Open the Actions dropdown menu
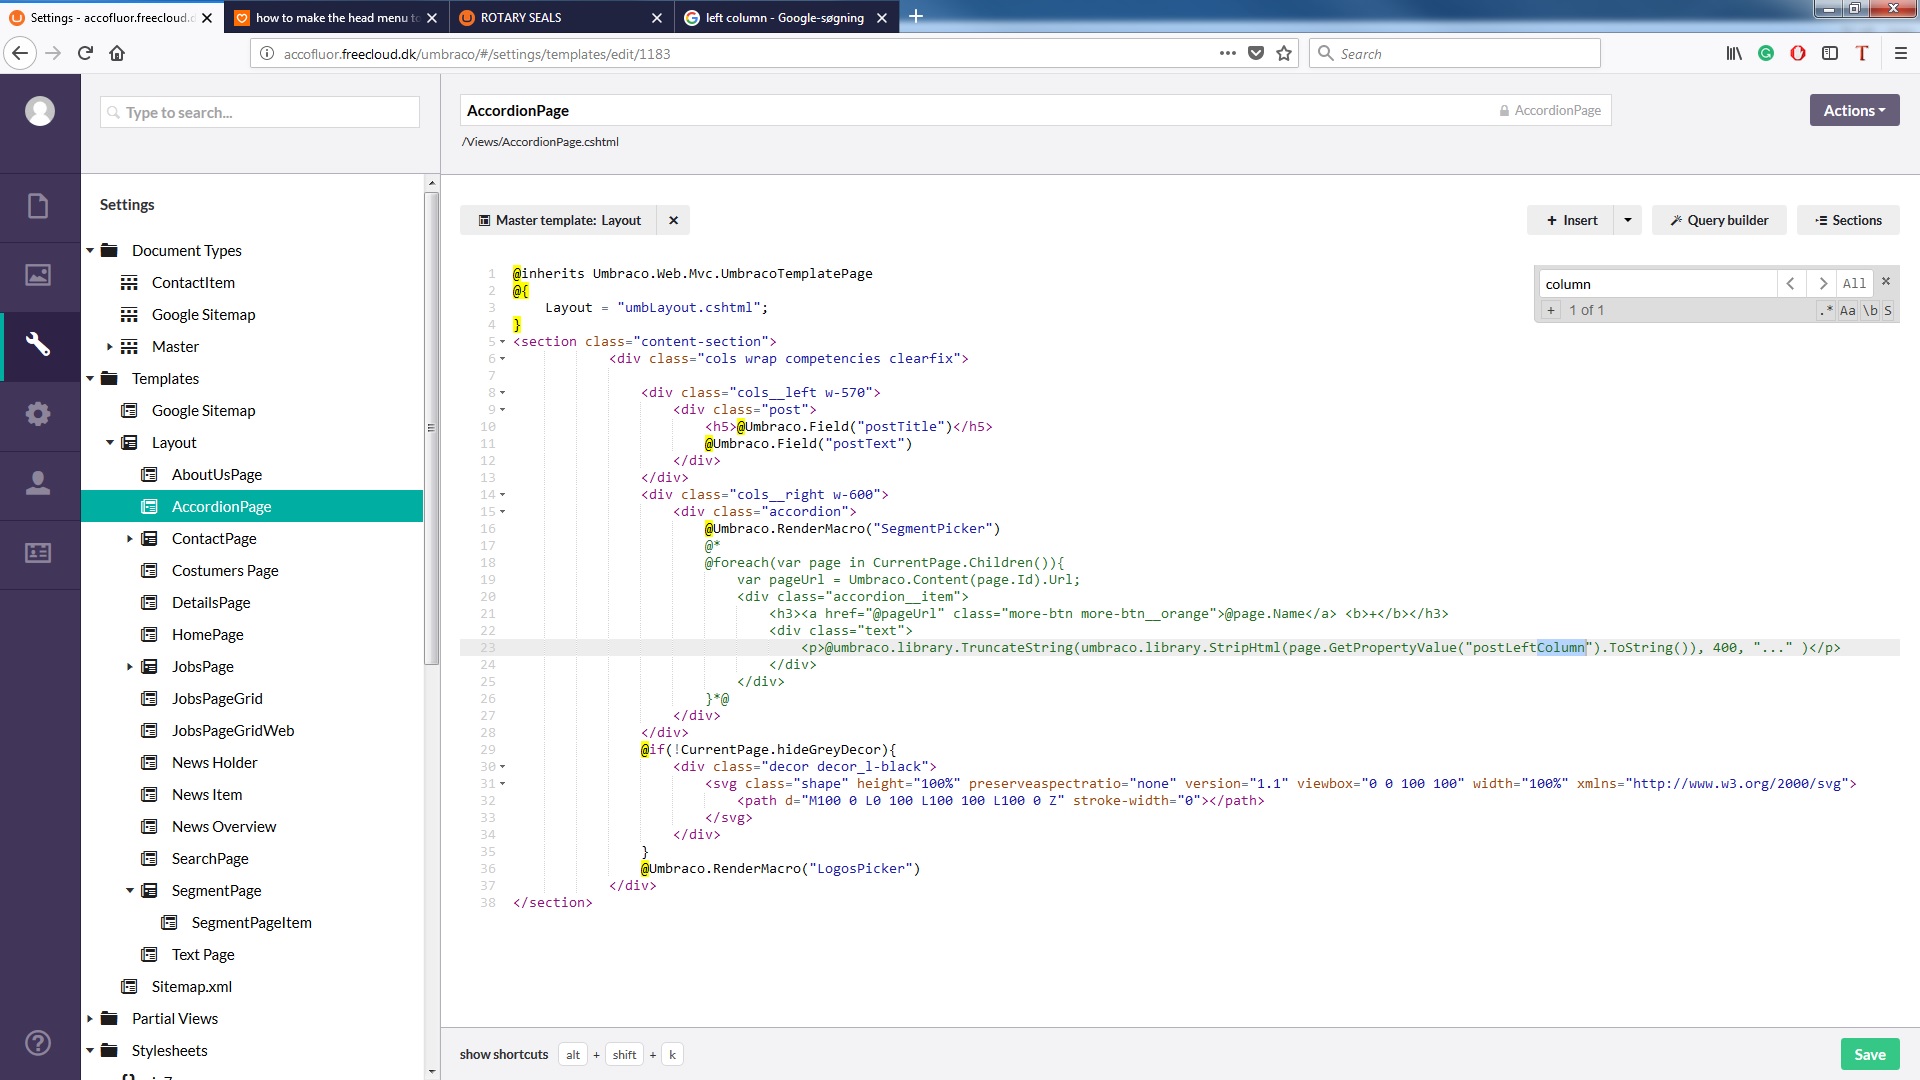Screen dimensions: 1920x1080 [1854, 110]
